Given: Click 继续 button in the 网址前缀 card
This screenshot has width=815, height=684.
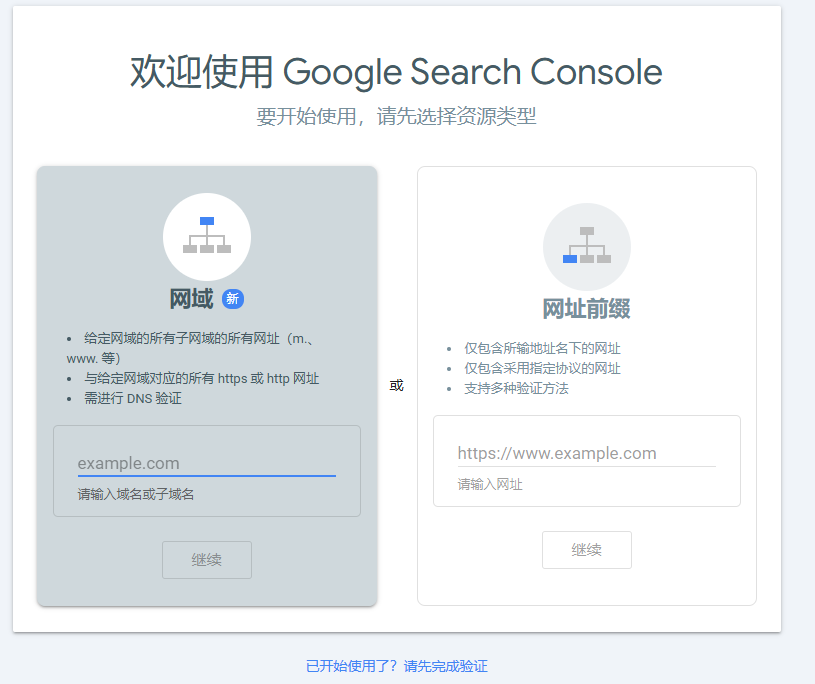Looking at the screenshot, I should point(587,550).
